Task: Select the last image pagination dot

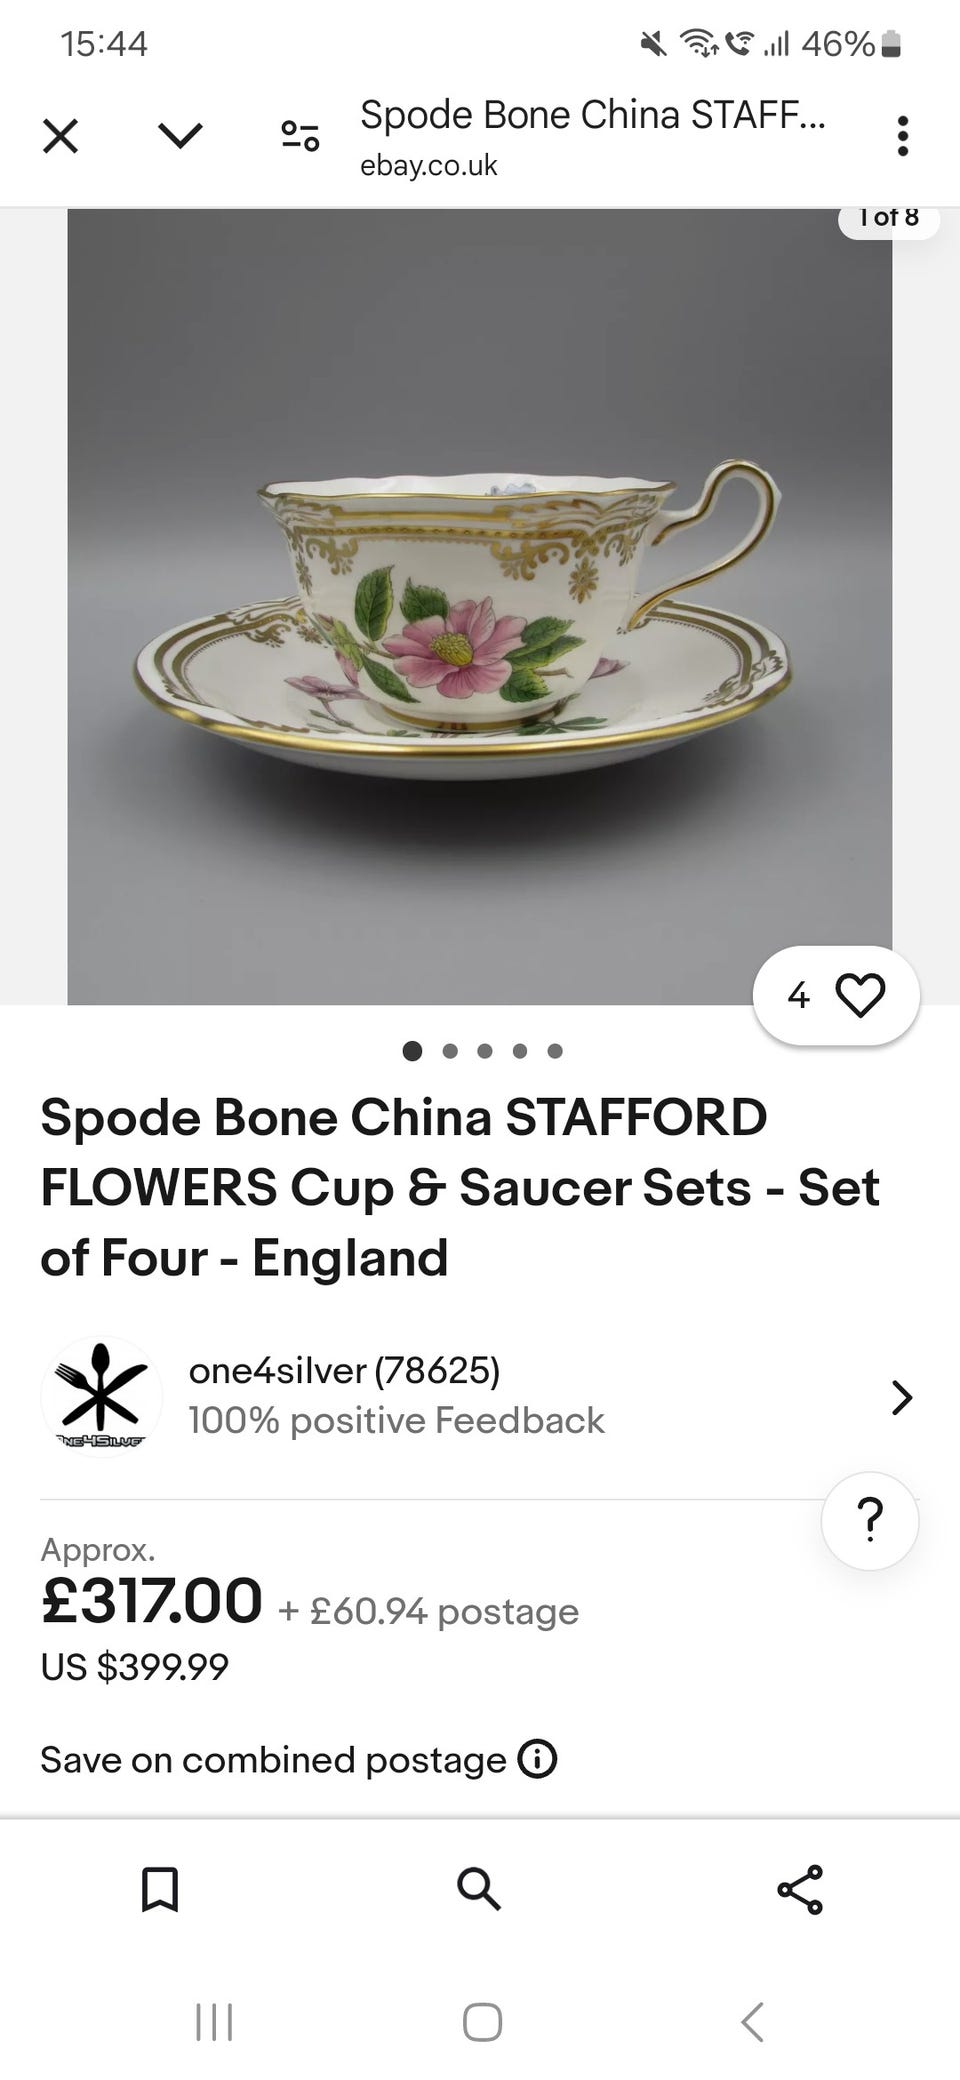Action: [x=555, y=1051]
